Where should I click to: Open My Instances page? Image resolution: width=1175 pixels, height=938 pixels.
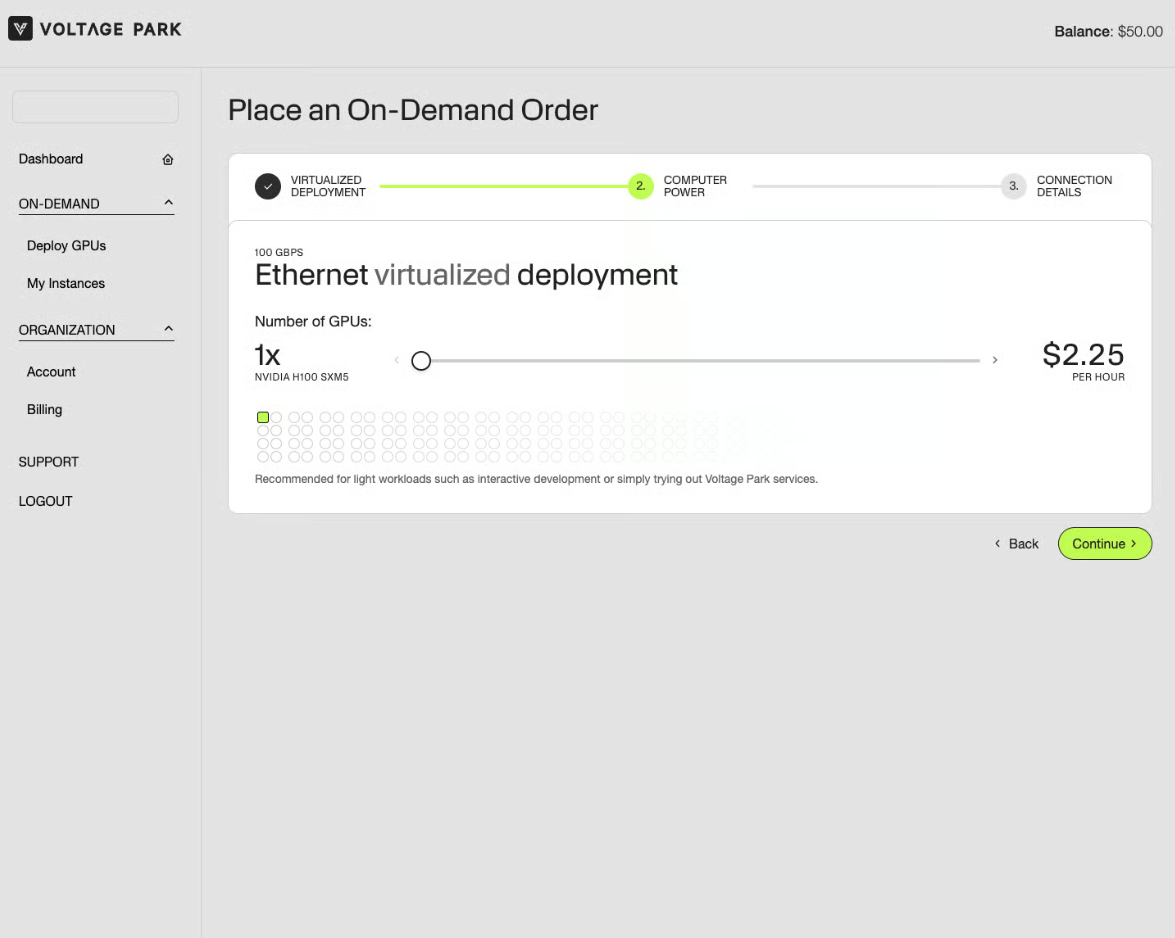point(66,284)
